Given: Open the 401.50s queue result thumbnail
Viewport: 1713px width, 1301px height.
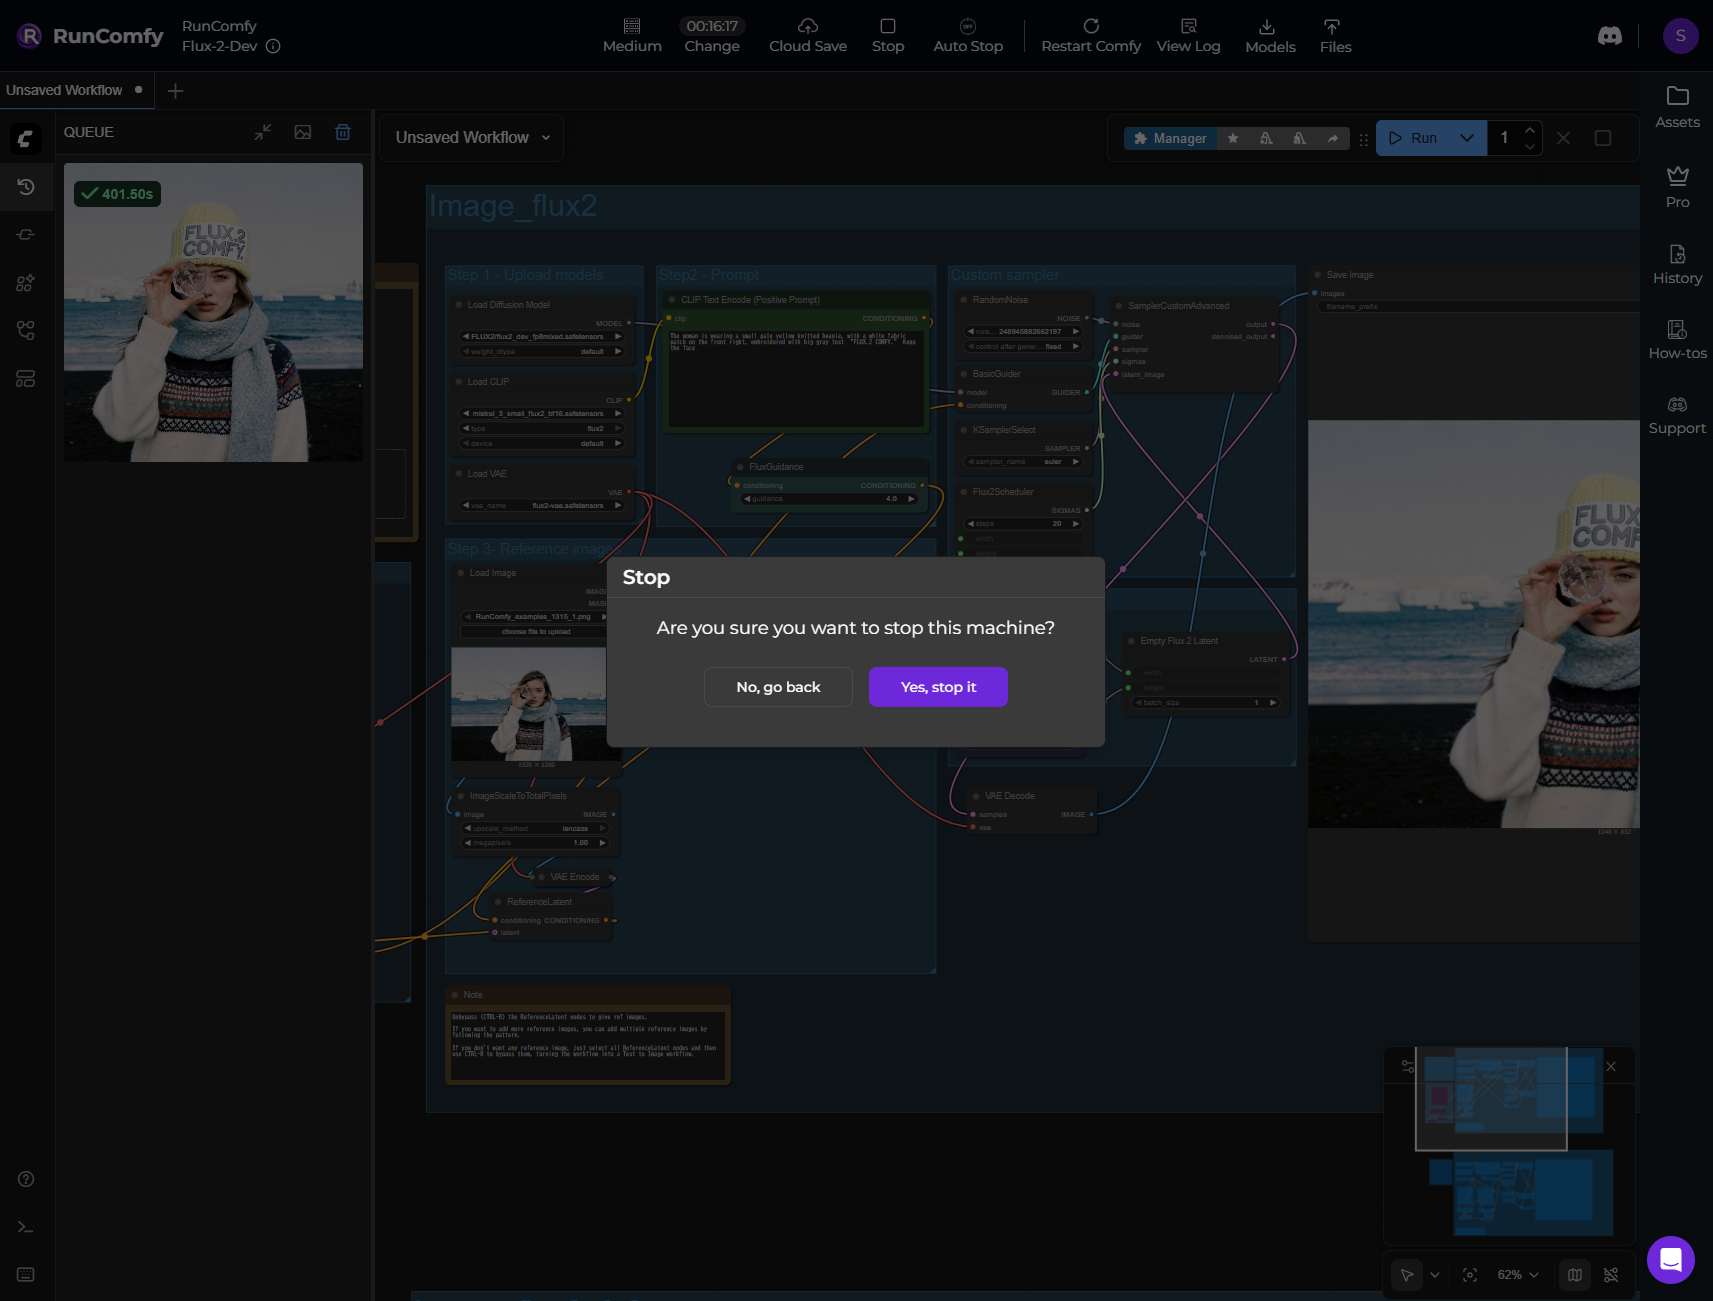Looking at the screenshot, I should tap(213, 312).
